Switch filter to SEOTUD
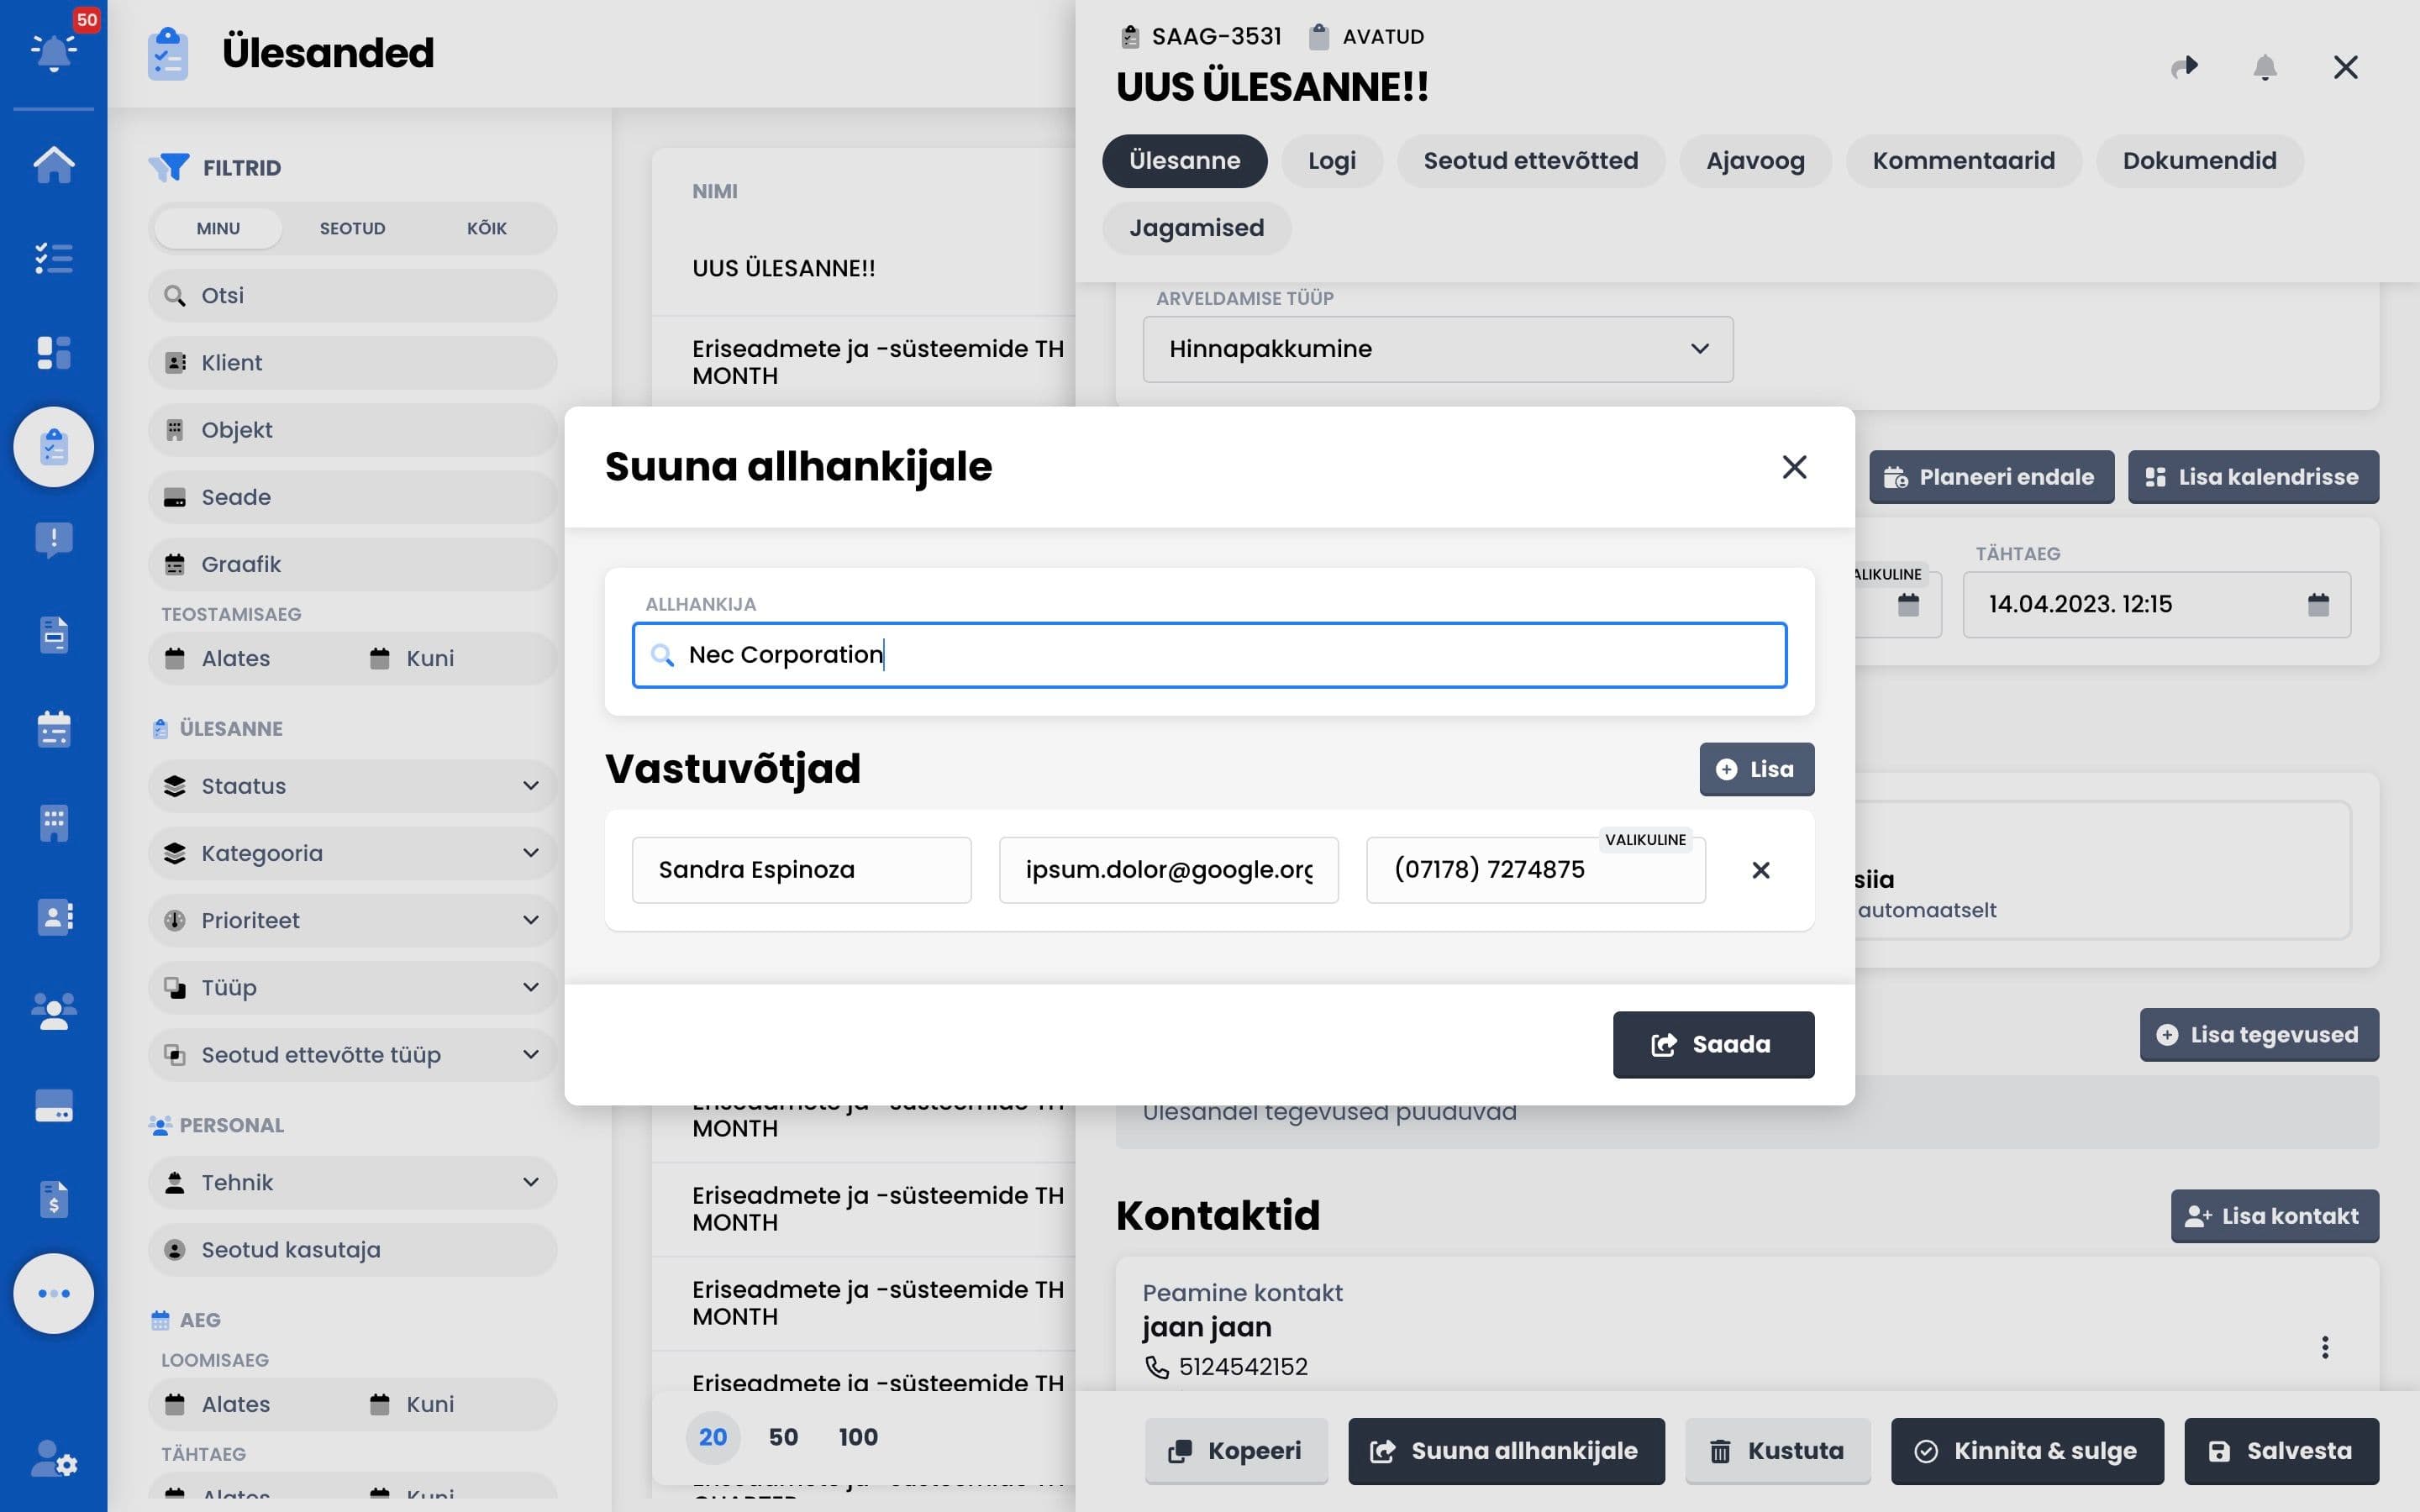The width and height of the screenshot is (2420, 1512). 352,228
